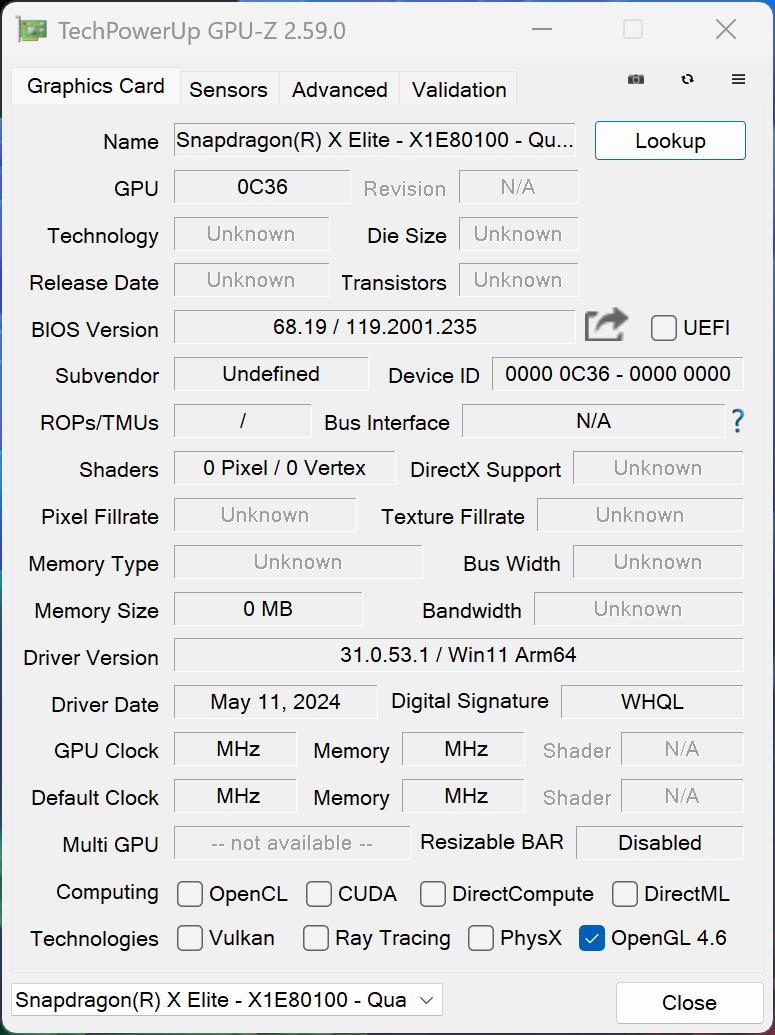Click the Transistors Unknown field

518,280
